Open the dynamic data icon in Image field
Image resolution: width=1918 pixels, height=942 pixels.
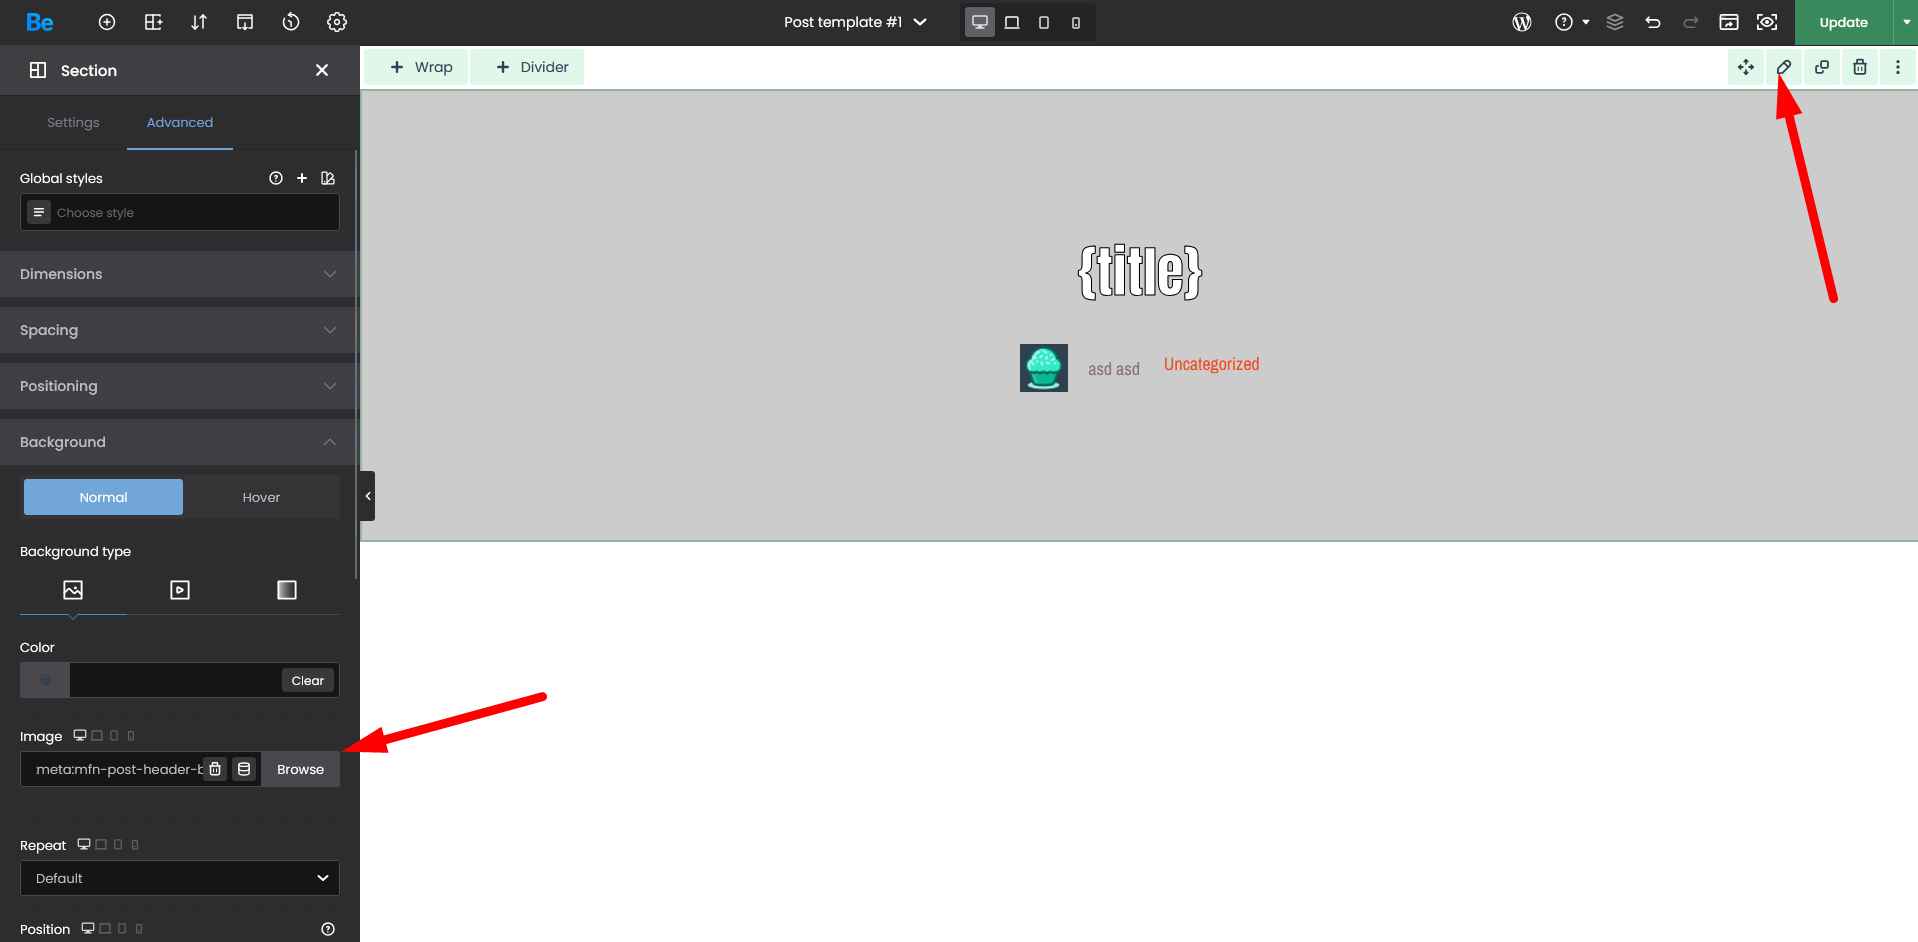244,769
